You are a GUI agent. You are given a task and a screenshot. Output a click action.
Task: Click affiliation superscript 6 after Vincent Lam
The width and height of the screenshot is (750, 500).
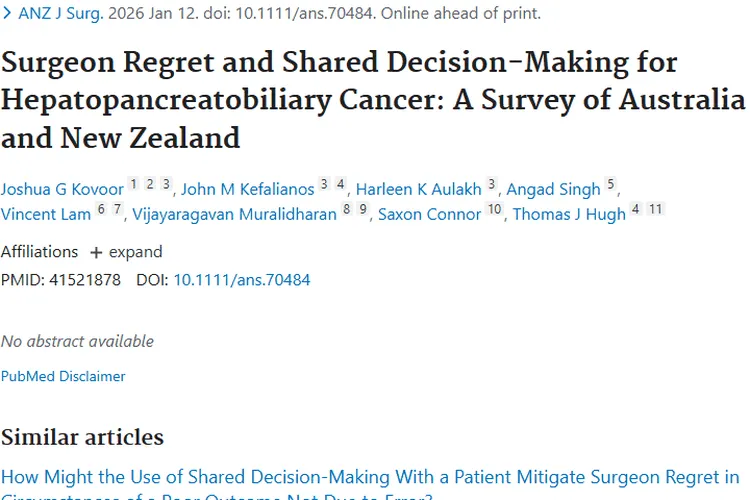coord(101,209)
